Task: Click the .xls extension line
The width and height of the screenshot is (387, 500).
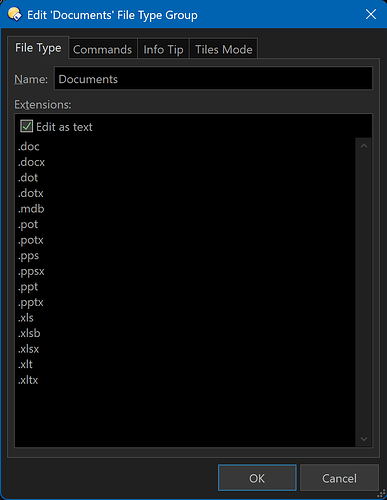Action: pyautogui.click(x=26, y=318)
